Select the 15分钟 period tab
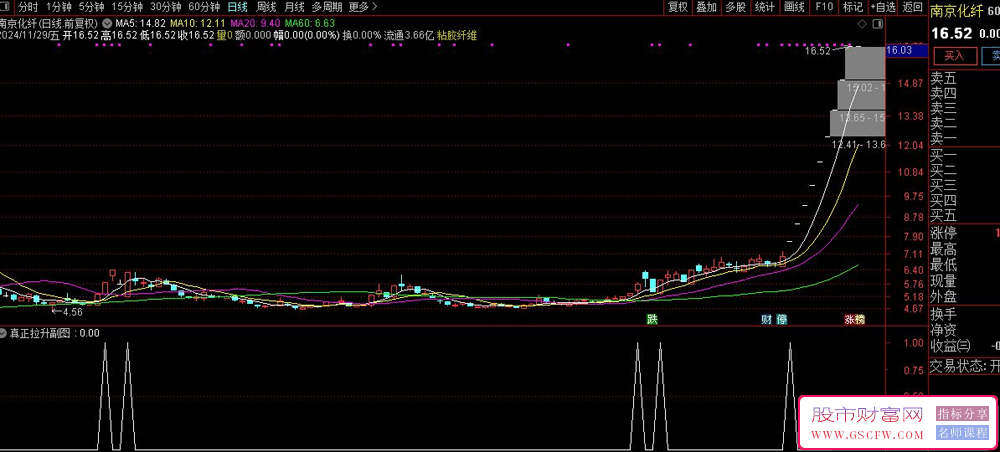 [x=126, y=8]
